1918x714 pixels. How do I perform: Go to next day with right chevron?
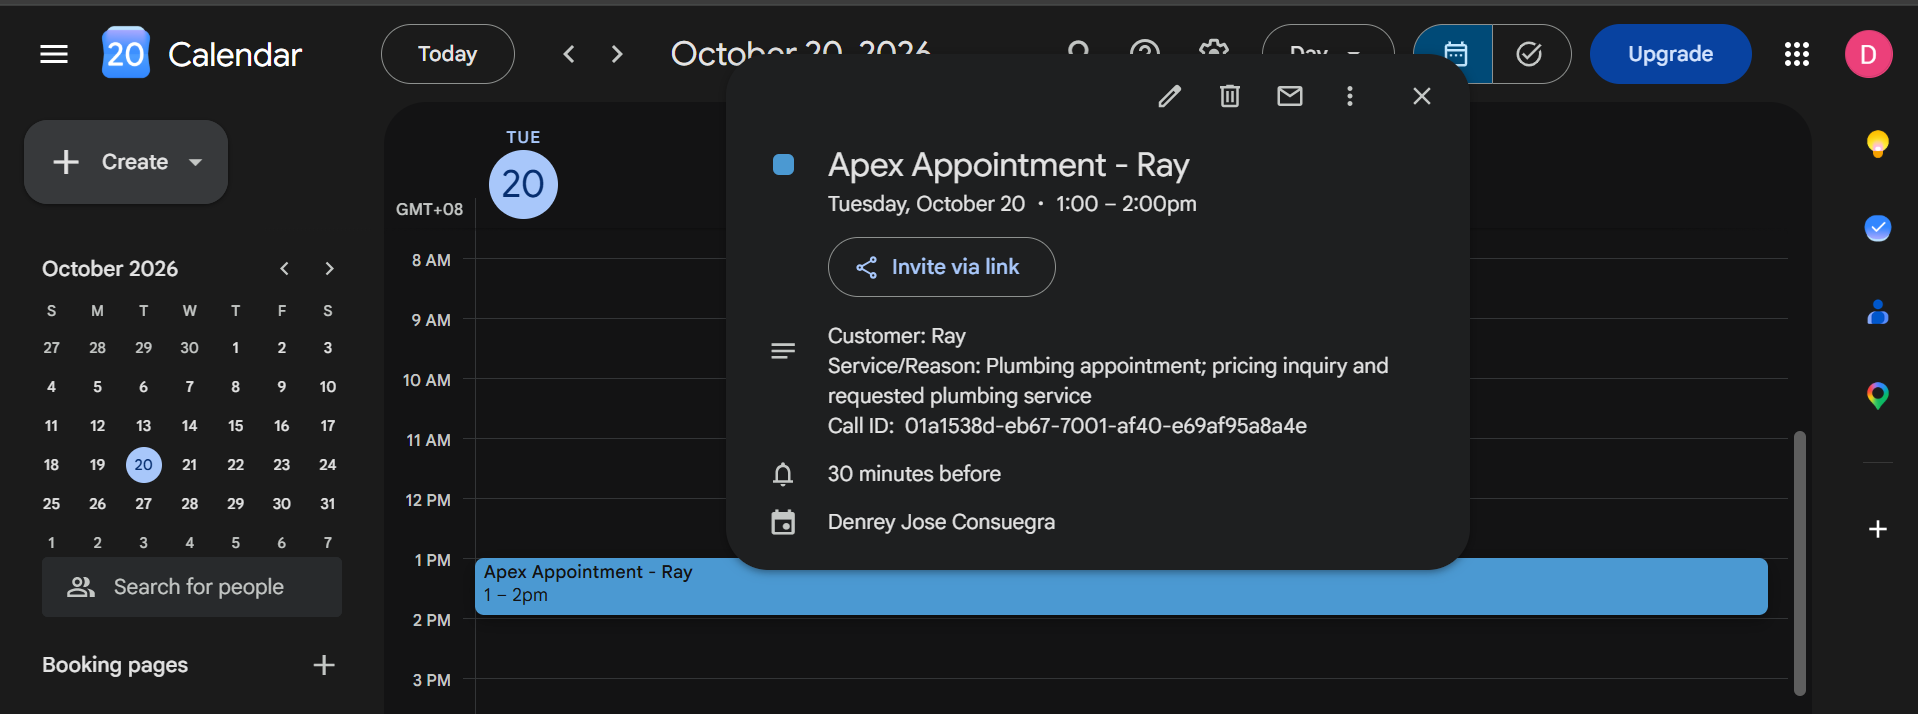click(x=617, y=54)
